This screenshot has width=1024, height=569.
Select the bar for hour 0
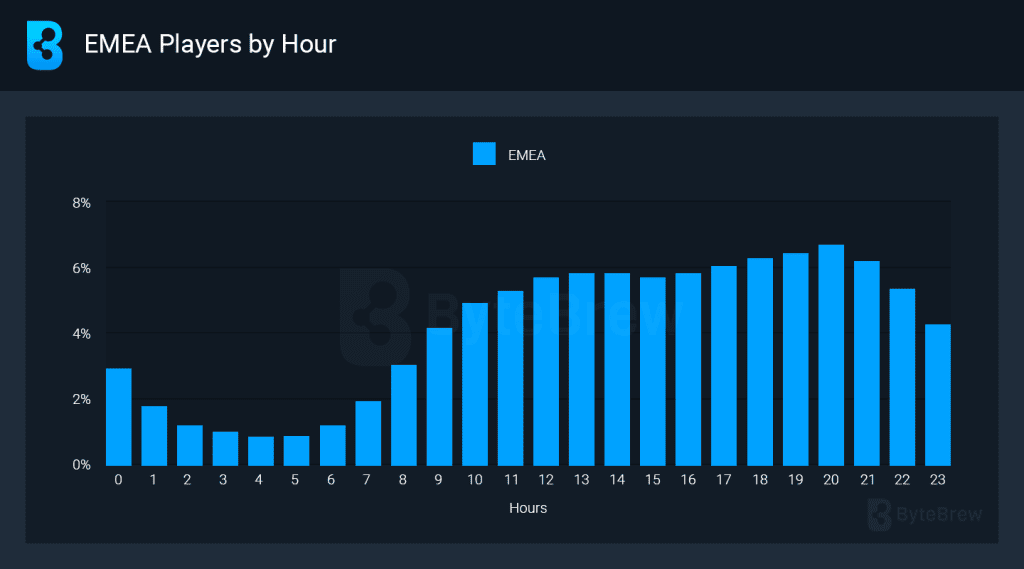(x=119, y=417)
